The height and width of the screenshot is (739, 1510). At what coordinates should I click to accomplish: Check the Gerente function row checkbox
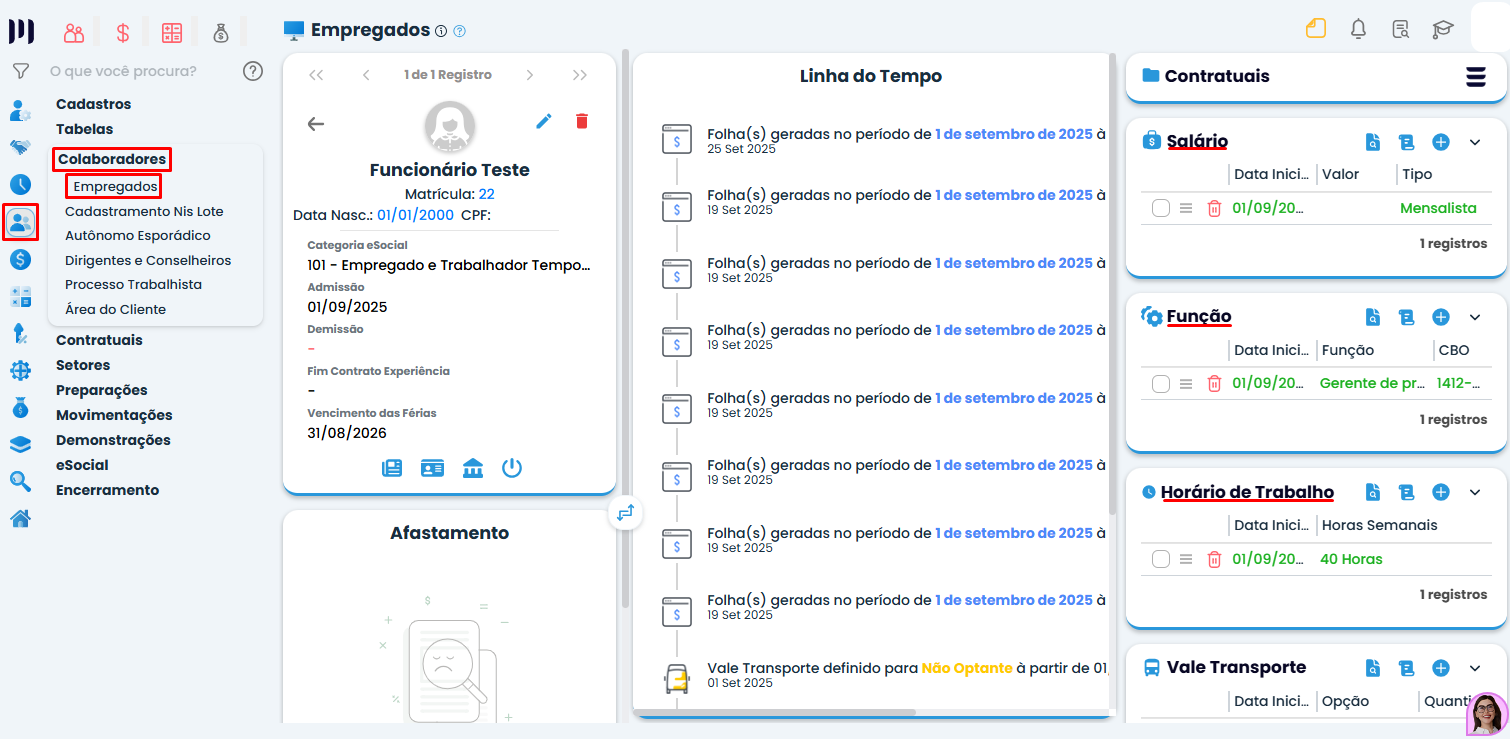point(1160,383)
